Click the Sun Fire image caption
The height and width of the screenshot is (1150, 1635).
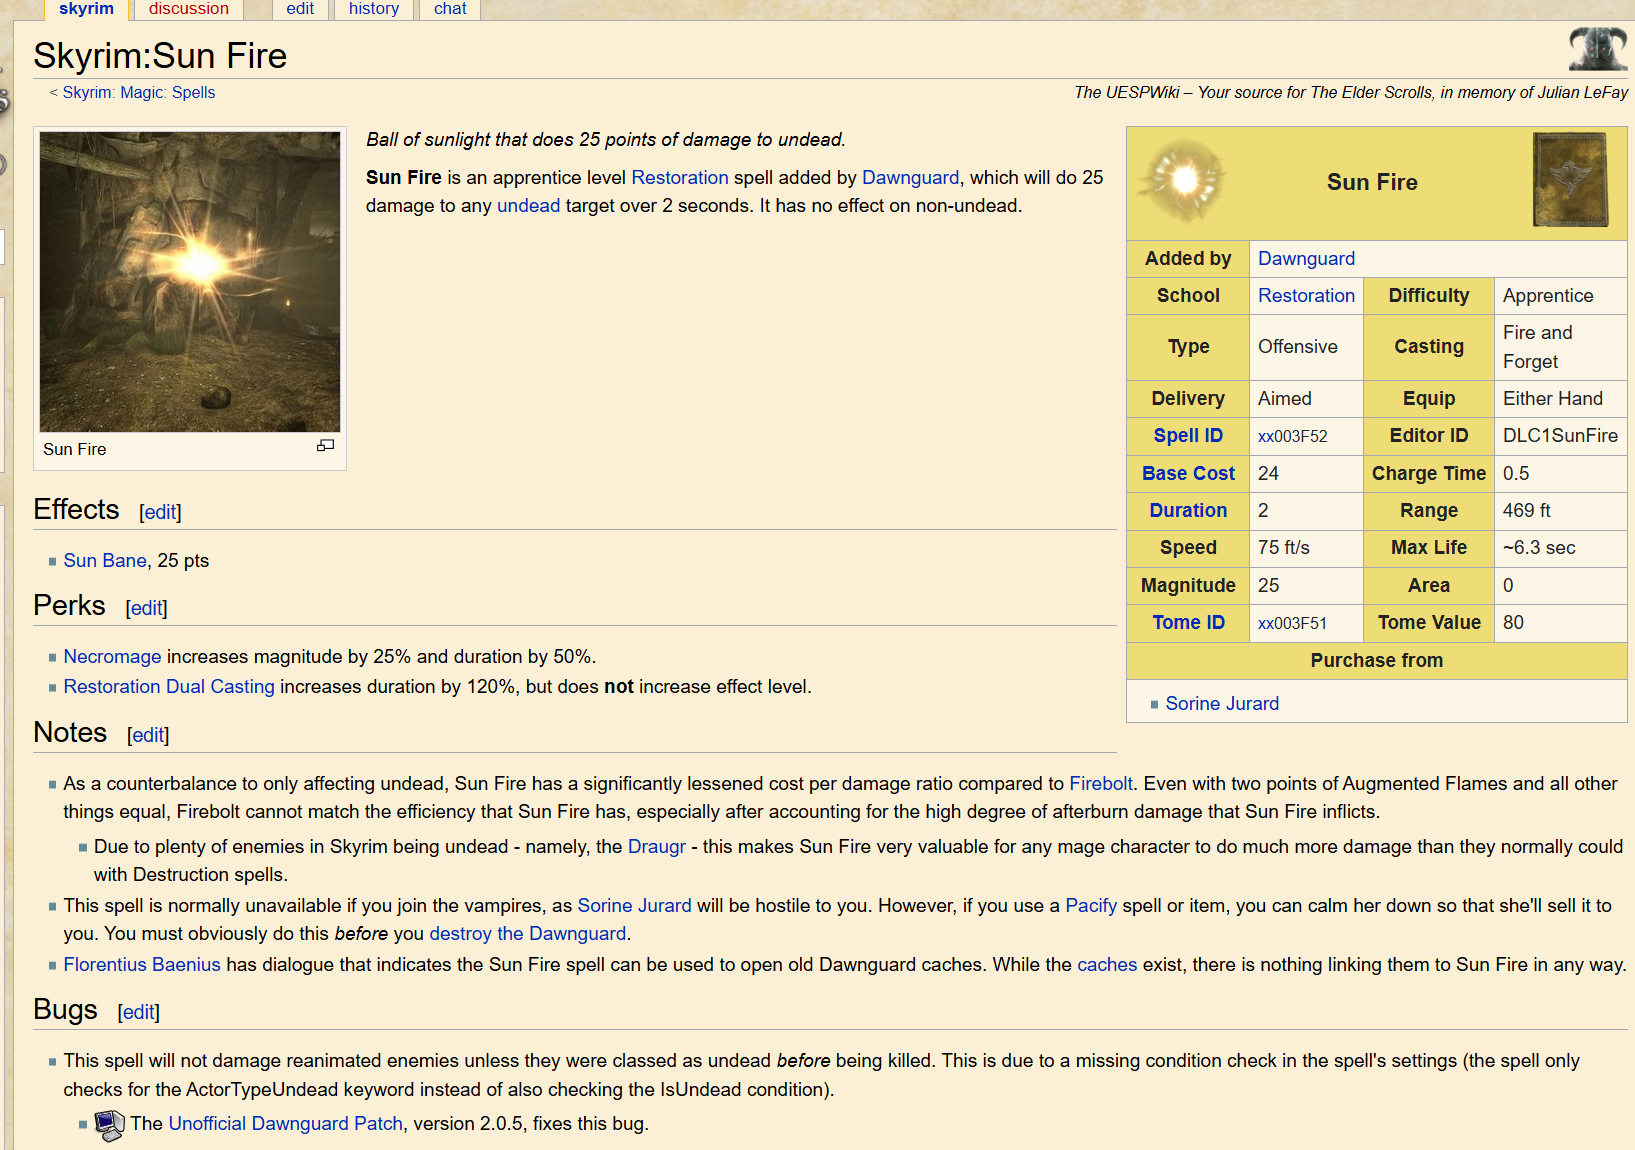point(75,450)
